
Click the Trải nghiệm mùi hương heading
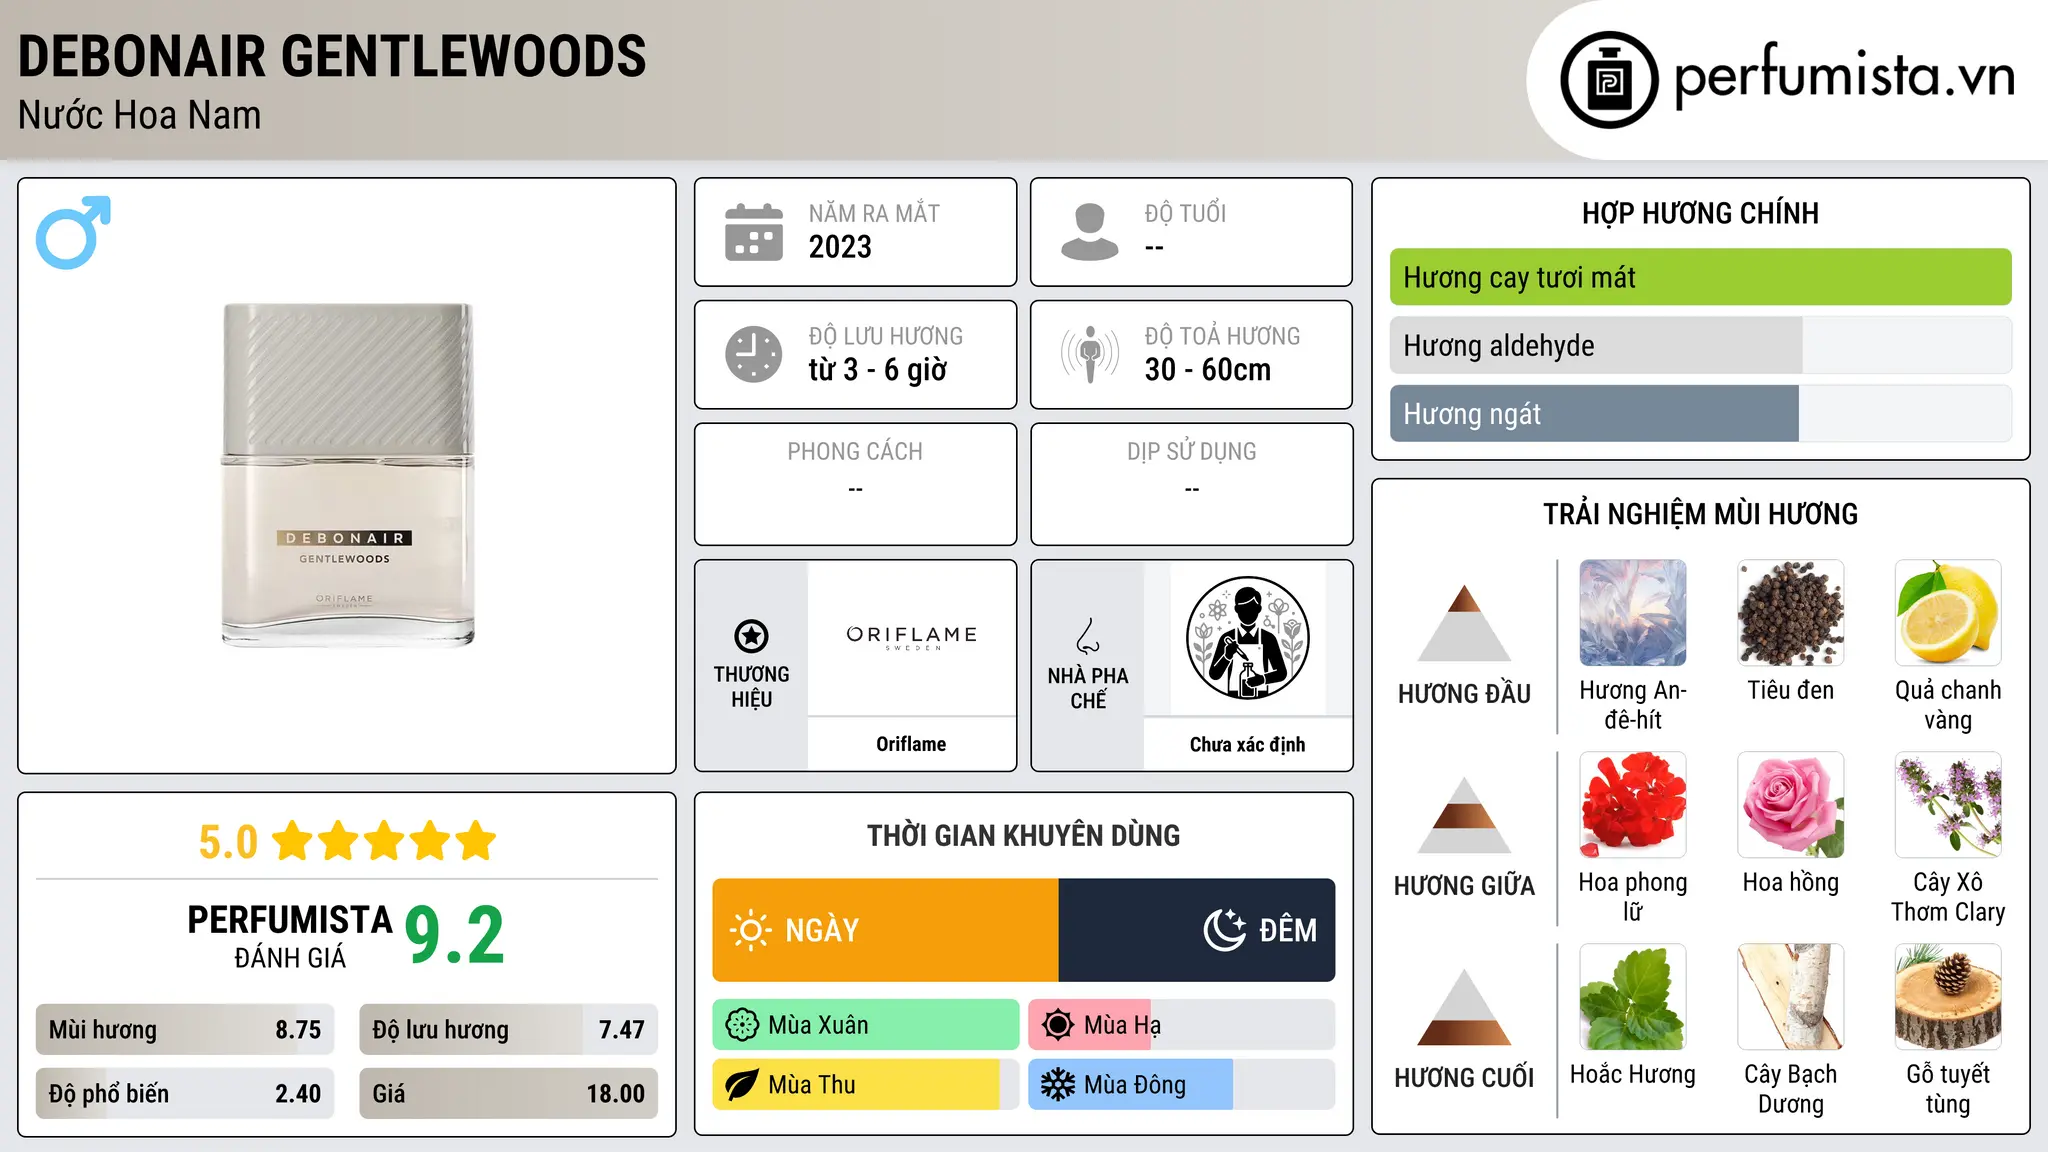pos(1700,514)
